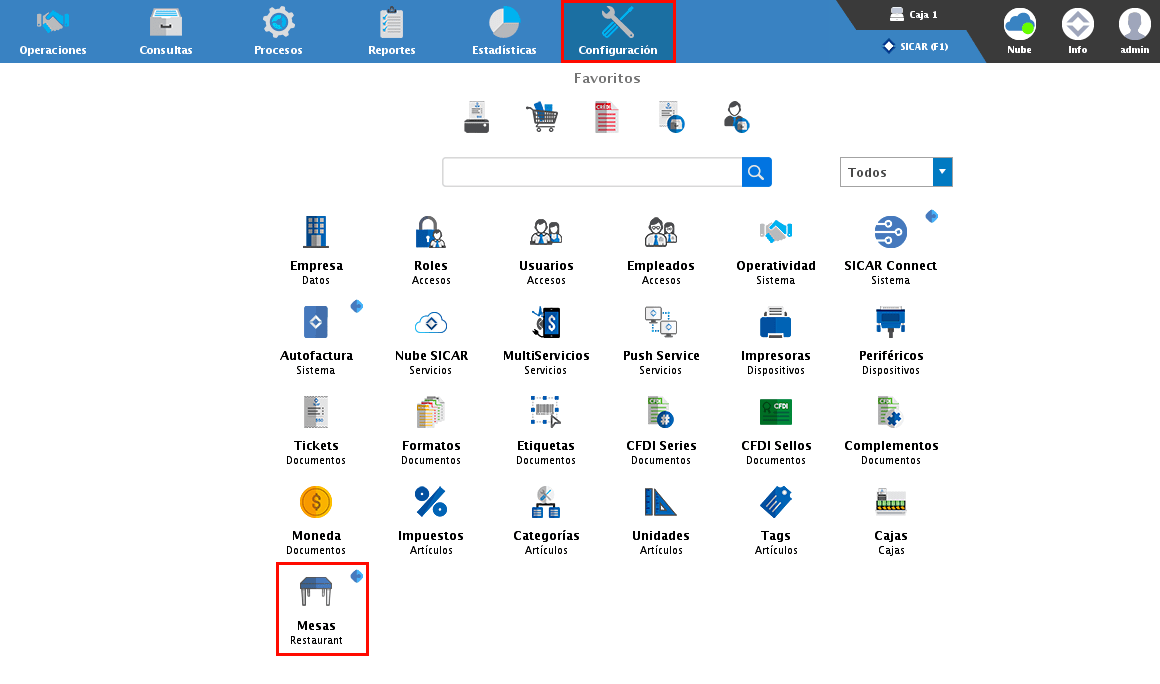Image resolution: width=1160 pixels, height=684 pixels.
Task: Click the blue search magnifier button
Action: 757,172
